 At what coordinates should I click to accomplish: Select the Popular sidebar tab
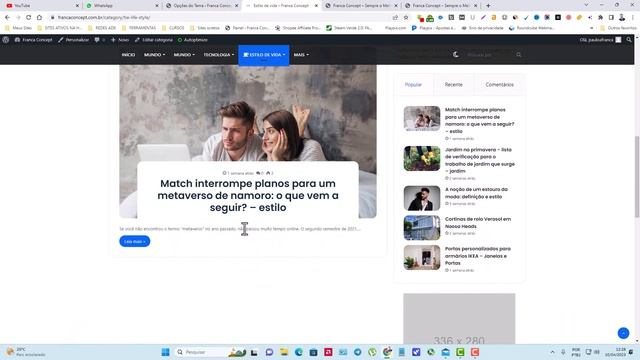pos(413,84)
